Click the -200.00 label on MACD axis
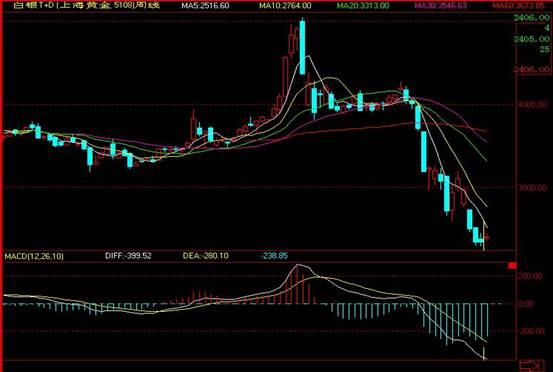This screenshot has width=553, height=372. coord(532,331)
